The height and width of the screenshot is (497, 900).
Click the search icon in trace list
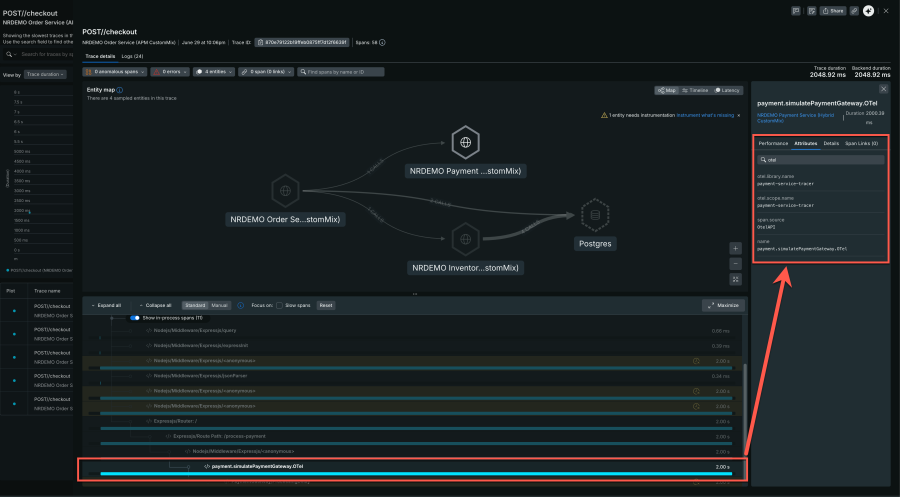(9, 55)
